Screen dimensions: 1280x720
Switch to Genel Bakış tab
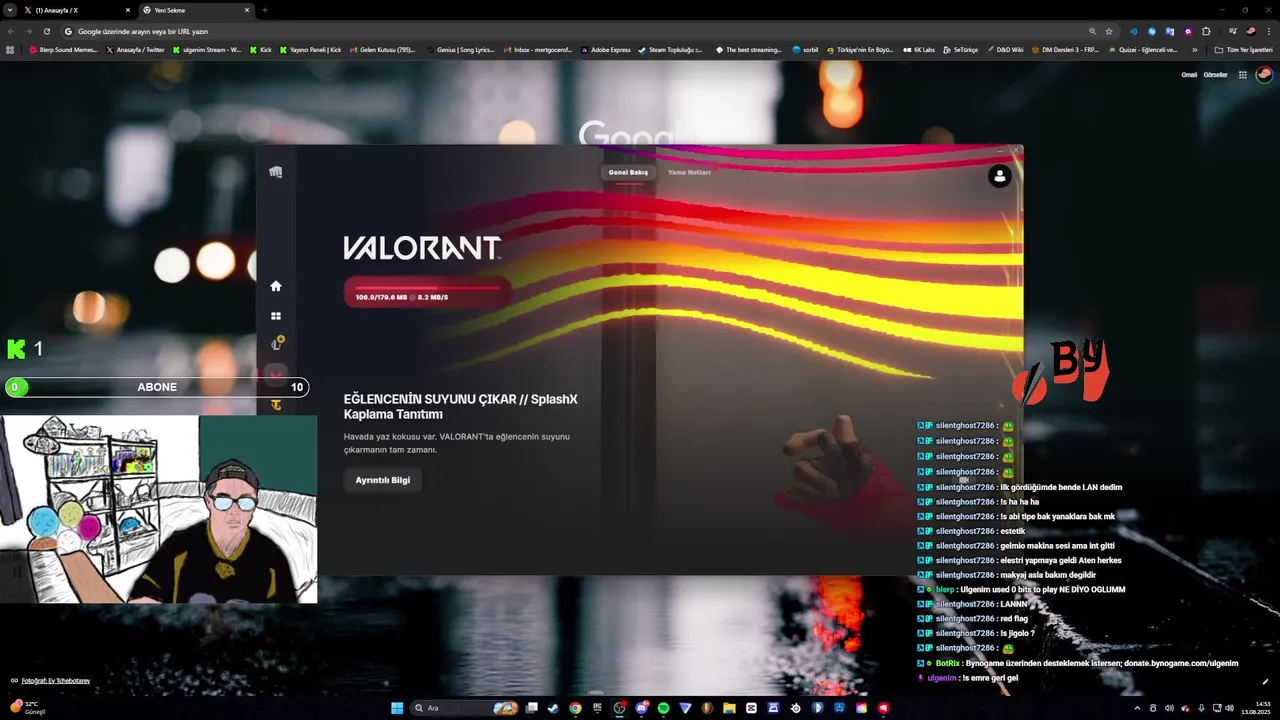click(x=628, y=172)
